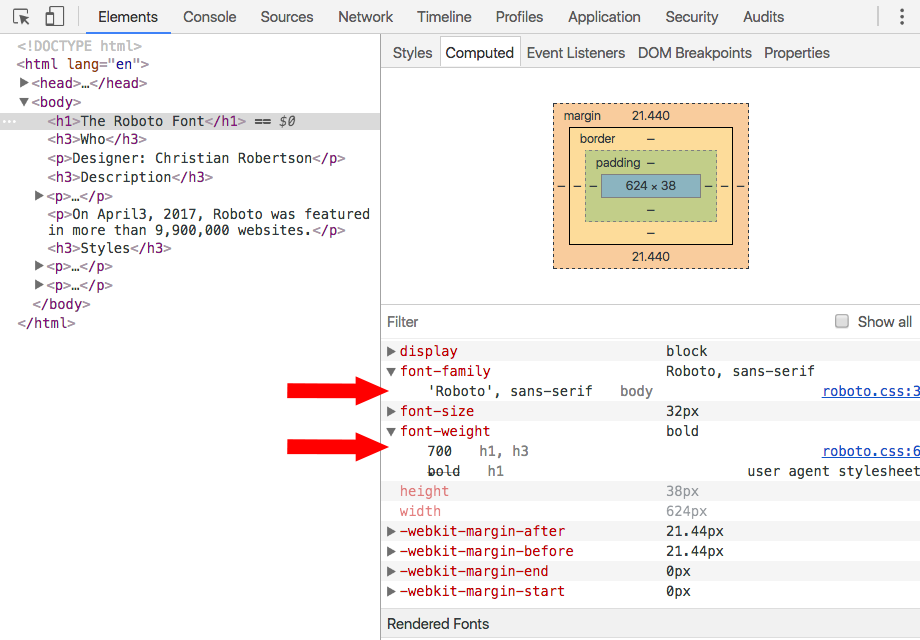This screenshot has width=920, height=640.
Task: Expand the font-size computed property
Action: pyautogui.click(x=391, y=411)
